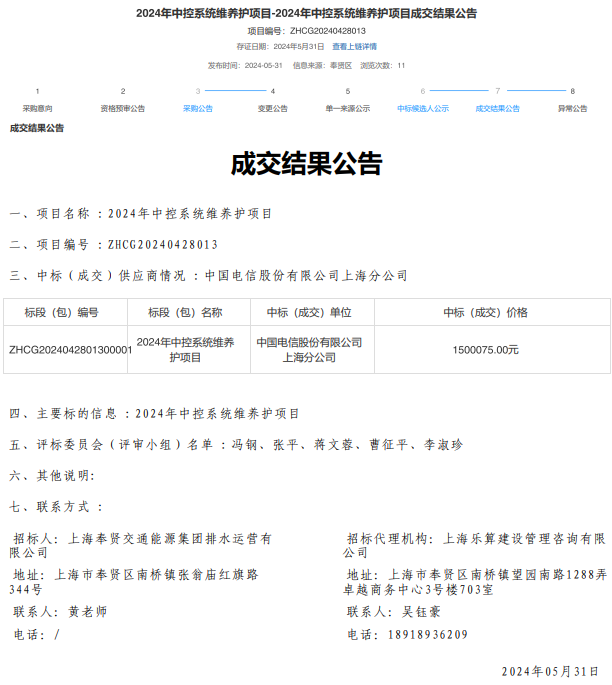The image size is (612, 685).
Task: Click the page title at the top
Action: pyautogui.click(x=306, y=13)
